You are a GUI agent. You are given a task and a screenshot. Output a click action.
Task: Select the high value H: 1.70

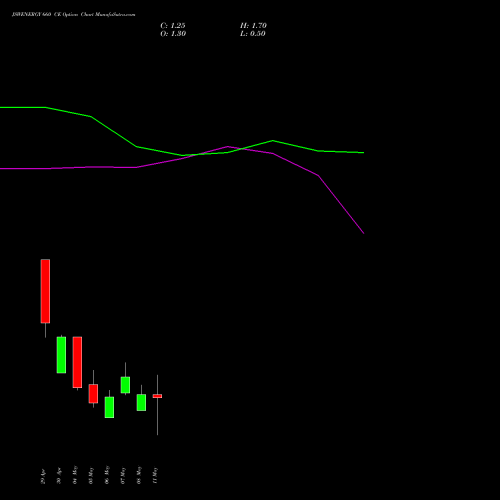pyautogui.click(x=253, y=26)
